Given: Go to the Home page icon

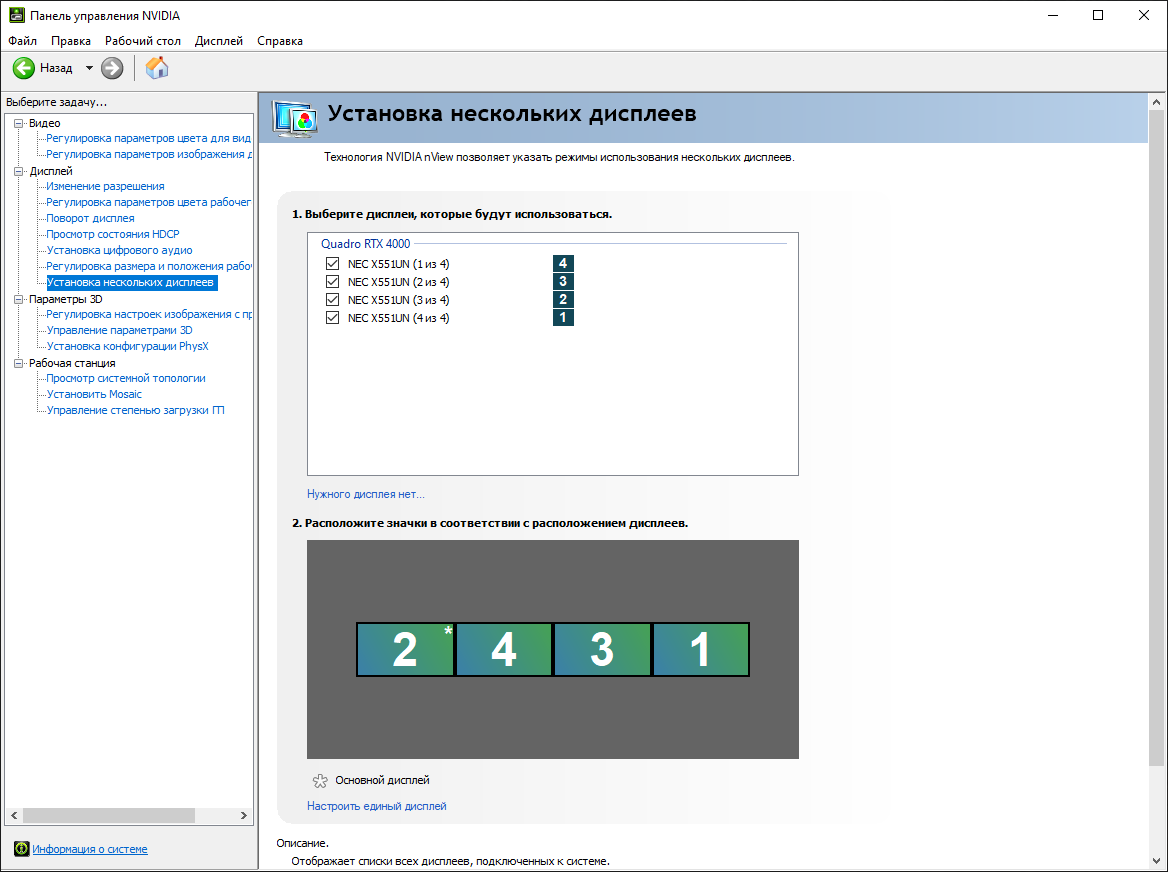Looking at the screenshot, I should [156, 69].
